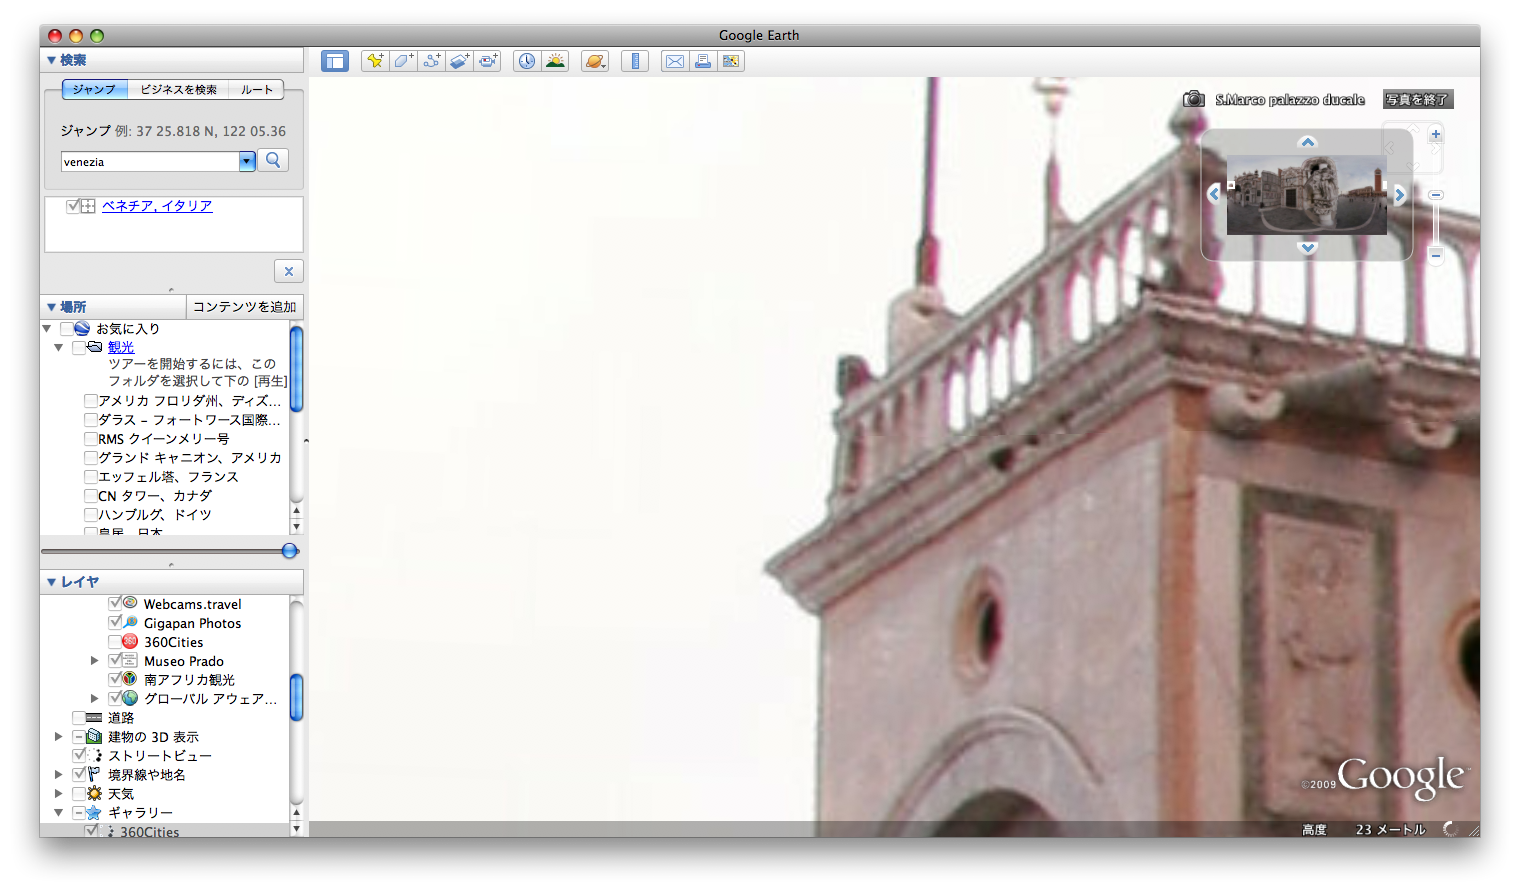
Task: Open the ベネチア, イタリア link
Action: coord(157,206)
